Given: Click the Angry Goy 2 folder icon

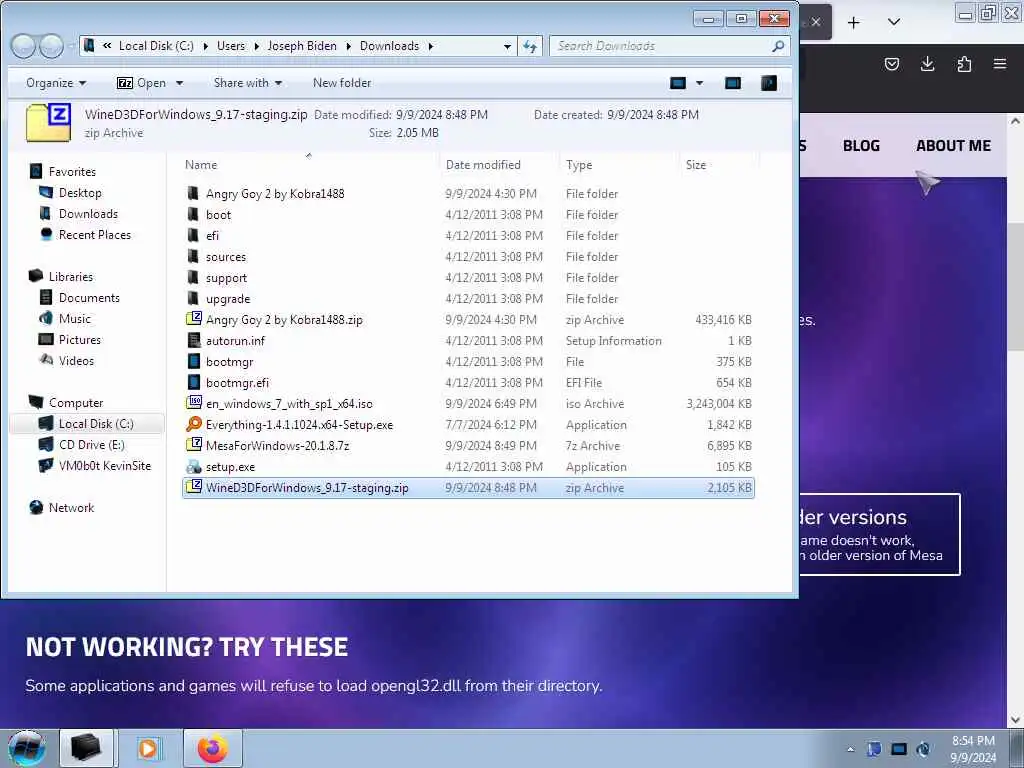Looking at the screenshot, I should 193,193.
